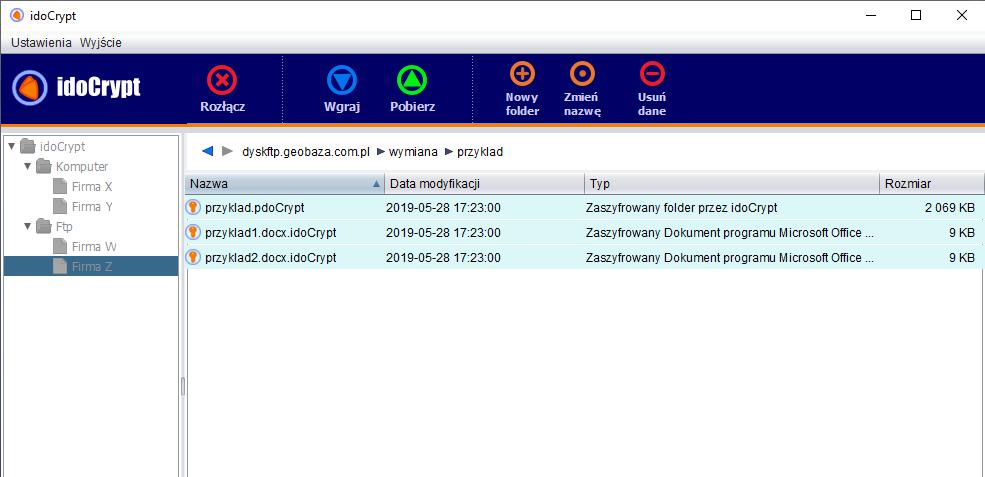Viewport: 985px width, 477px height.
Task: Go to wymiana in breadcrumb path
Action: tap(413, 152)
